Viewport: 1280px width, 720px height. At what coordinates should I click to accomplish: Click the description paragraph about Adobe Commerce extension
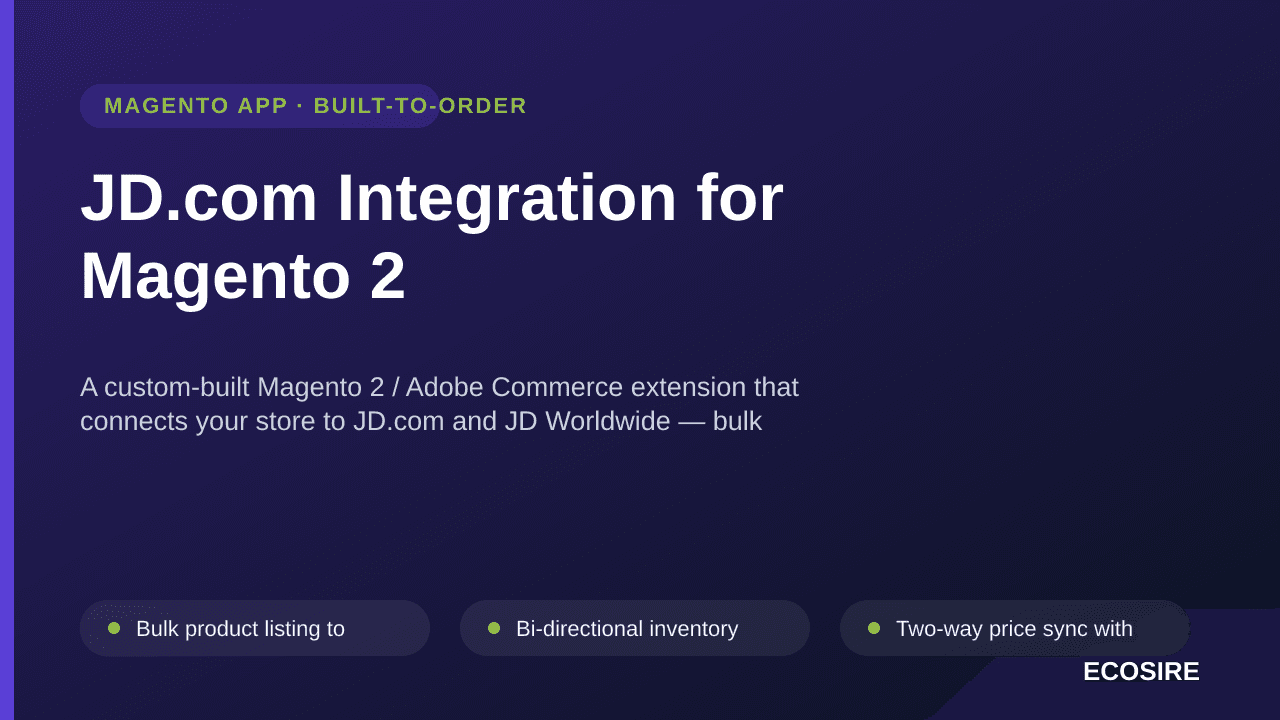pos(439,404)
